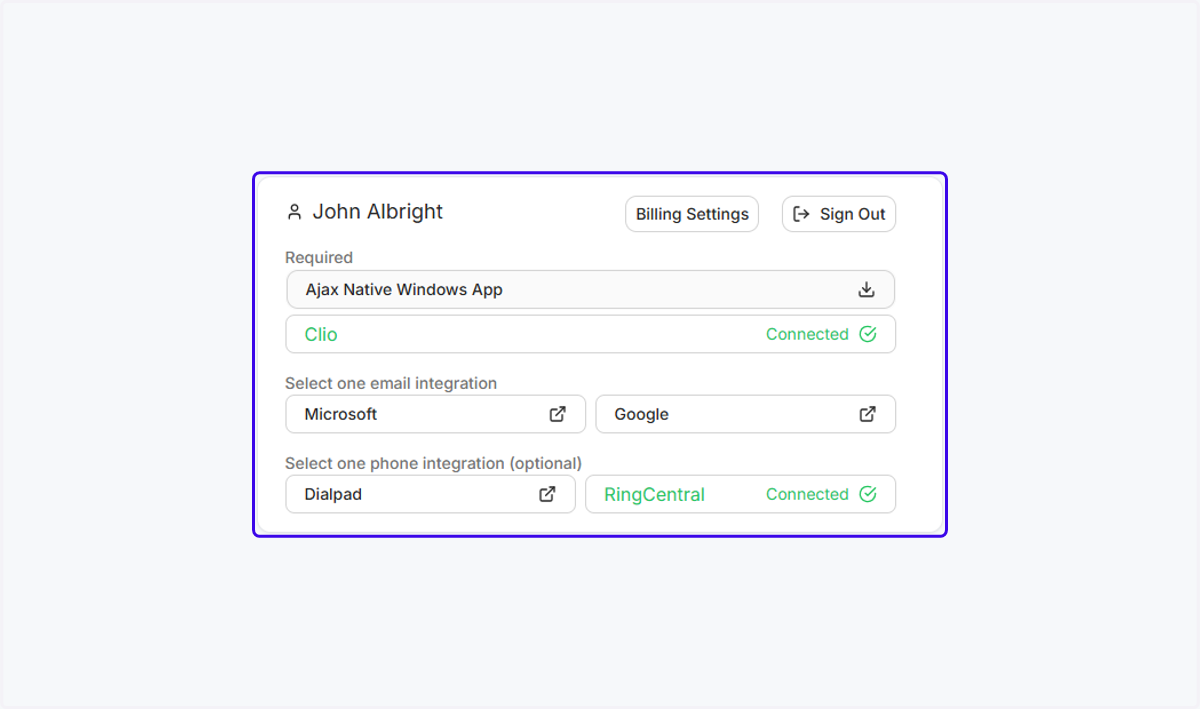Click the user profile icon beside John Albright
The height and width of the screenshot is (709, 1200).
point(294,212)
